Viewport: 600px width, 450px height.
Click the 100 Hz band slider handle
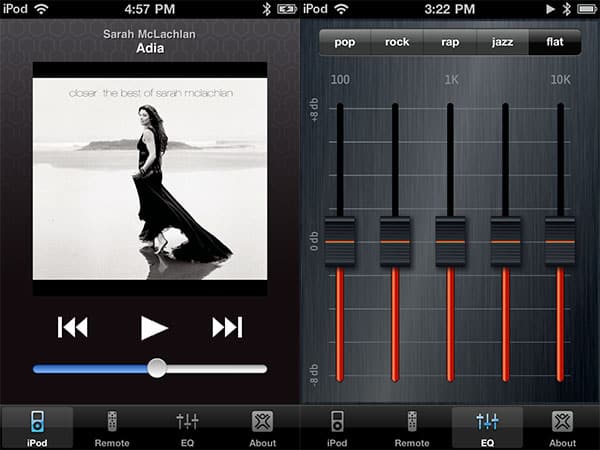click(340, 241)
